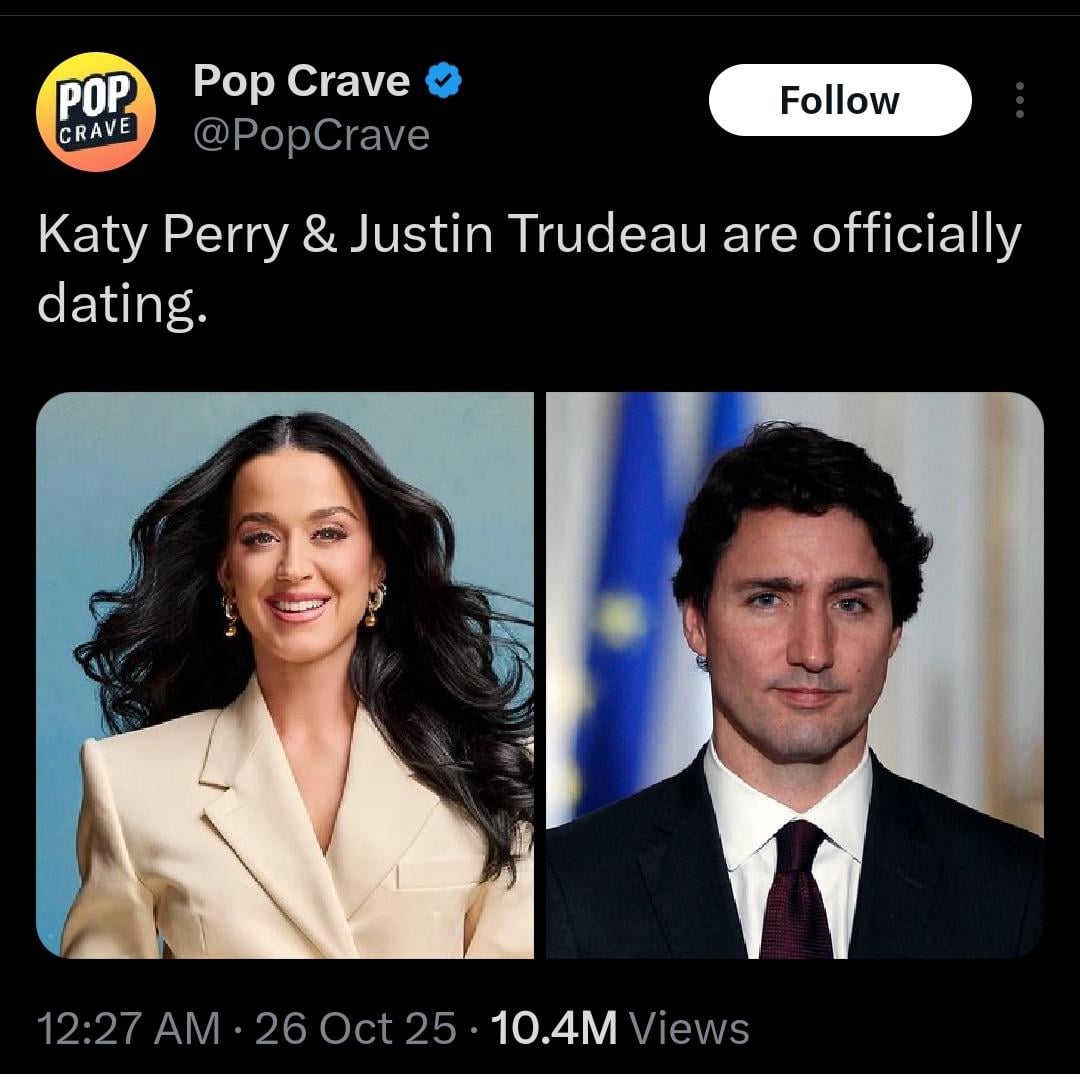Open the @PopCrave handle link

311,135
